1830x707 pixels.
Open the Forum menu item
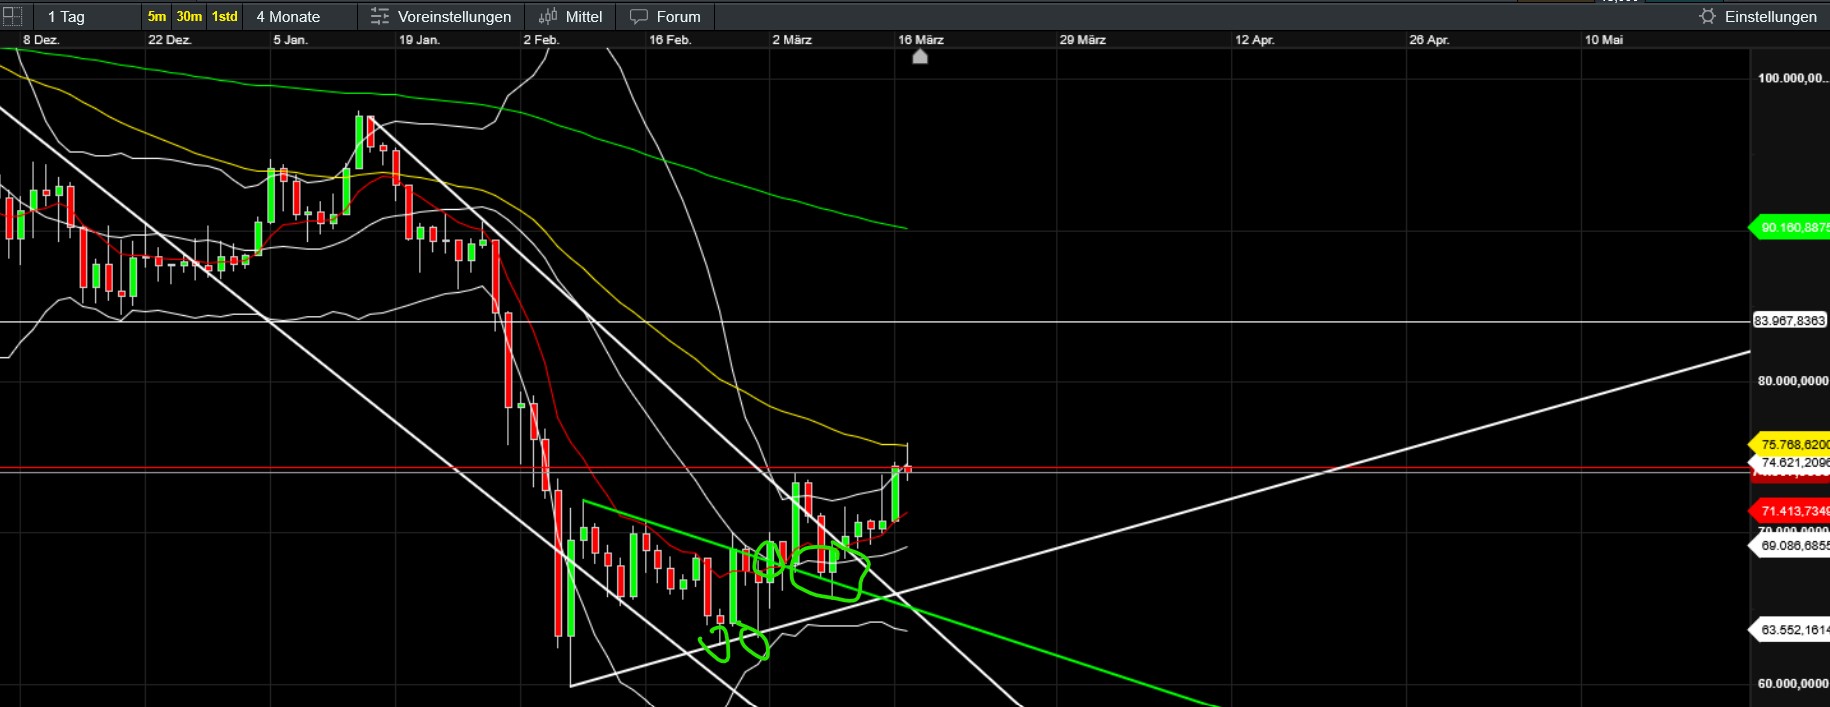coord(678,16)
